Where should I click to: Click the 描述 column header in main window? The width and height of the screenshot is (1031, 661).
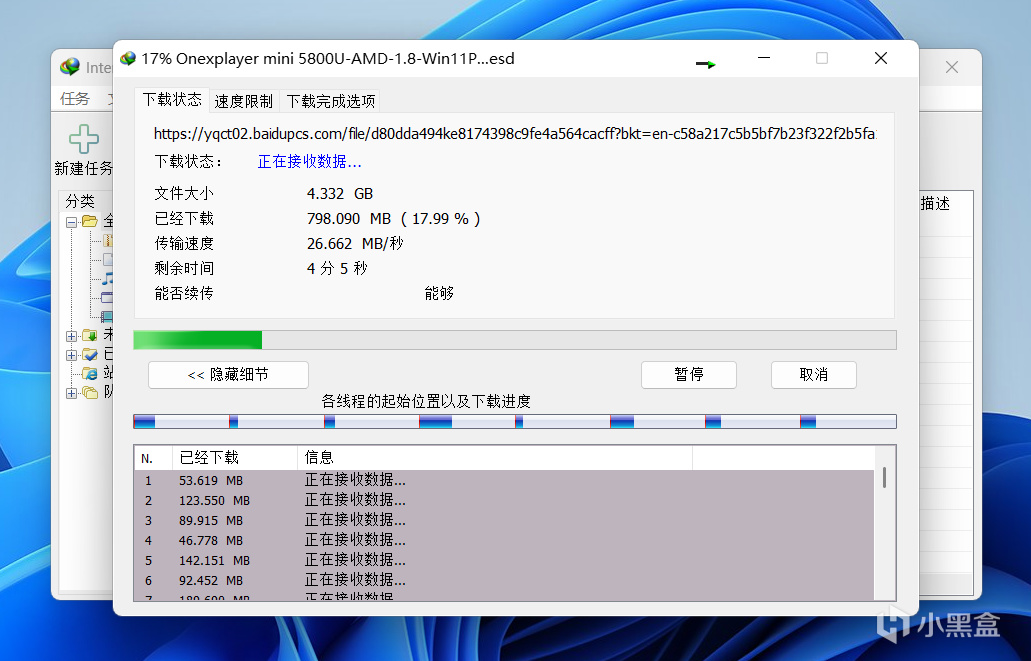[934, 204]
